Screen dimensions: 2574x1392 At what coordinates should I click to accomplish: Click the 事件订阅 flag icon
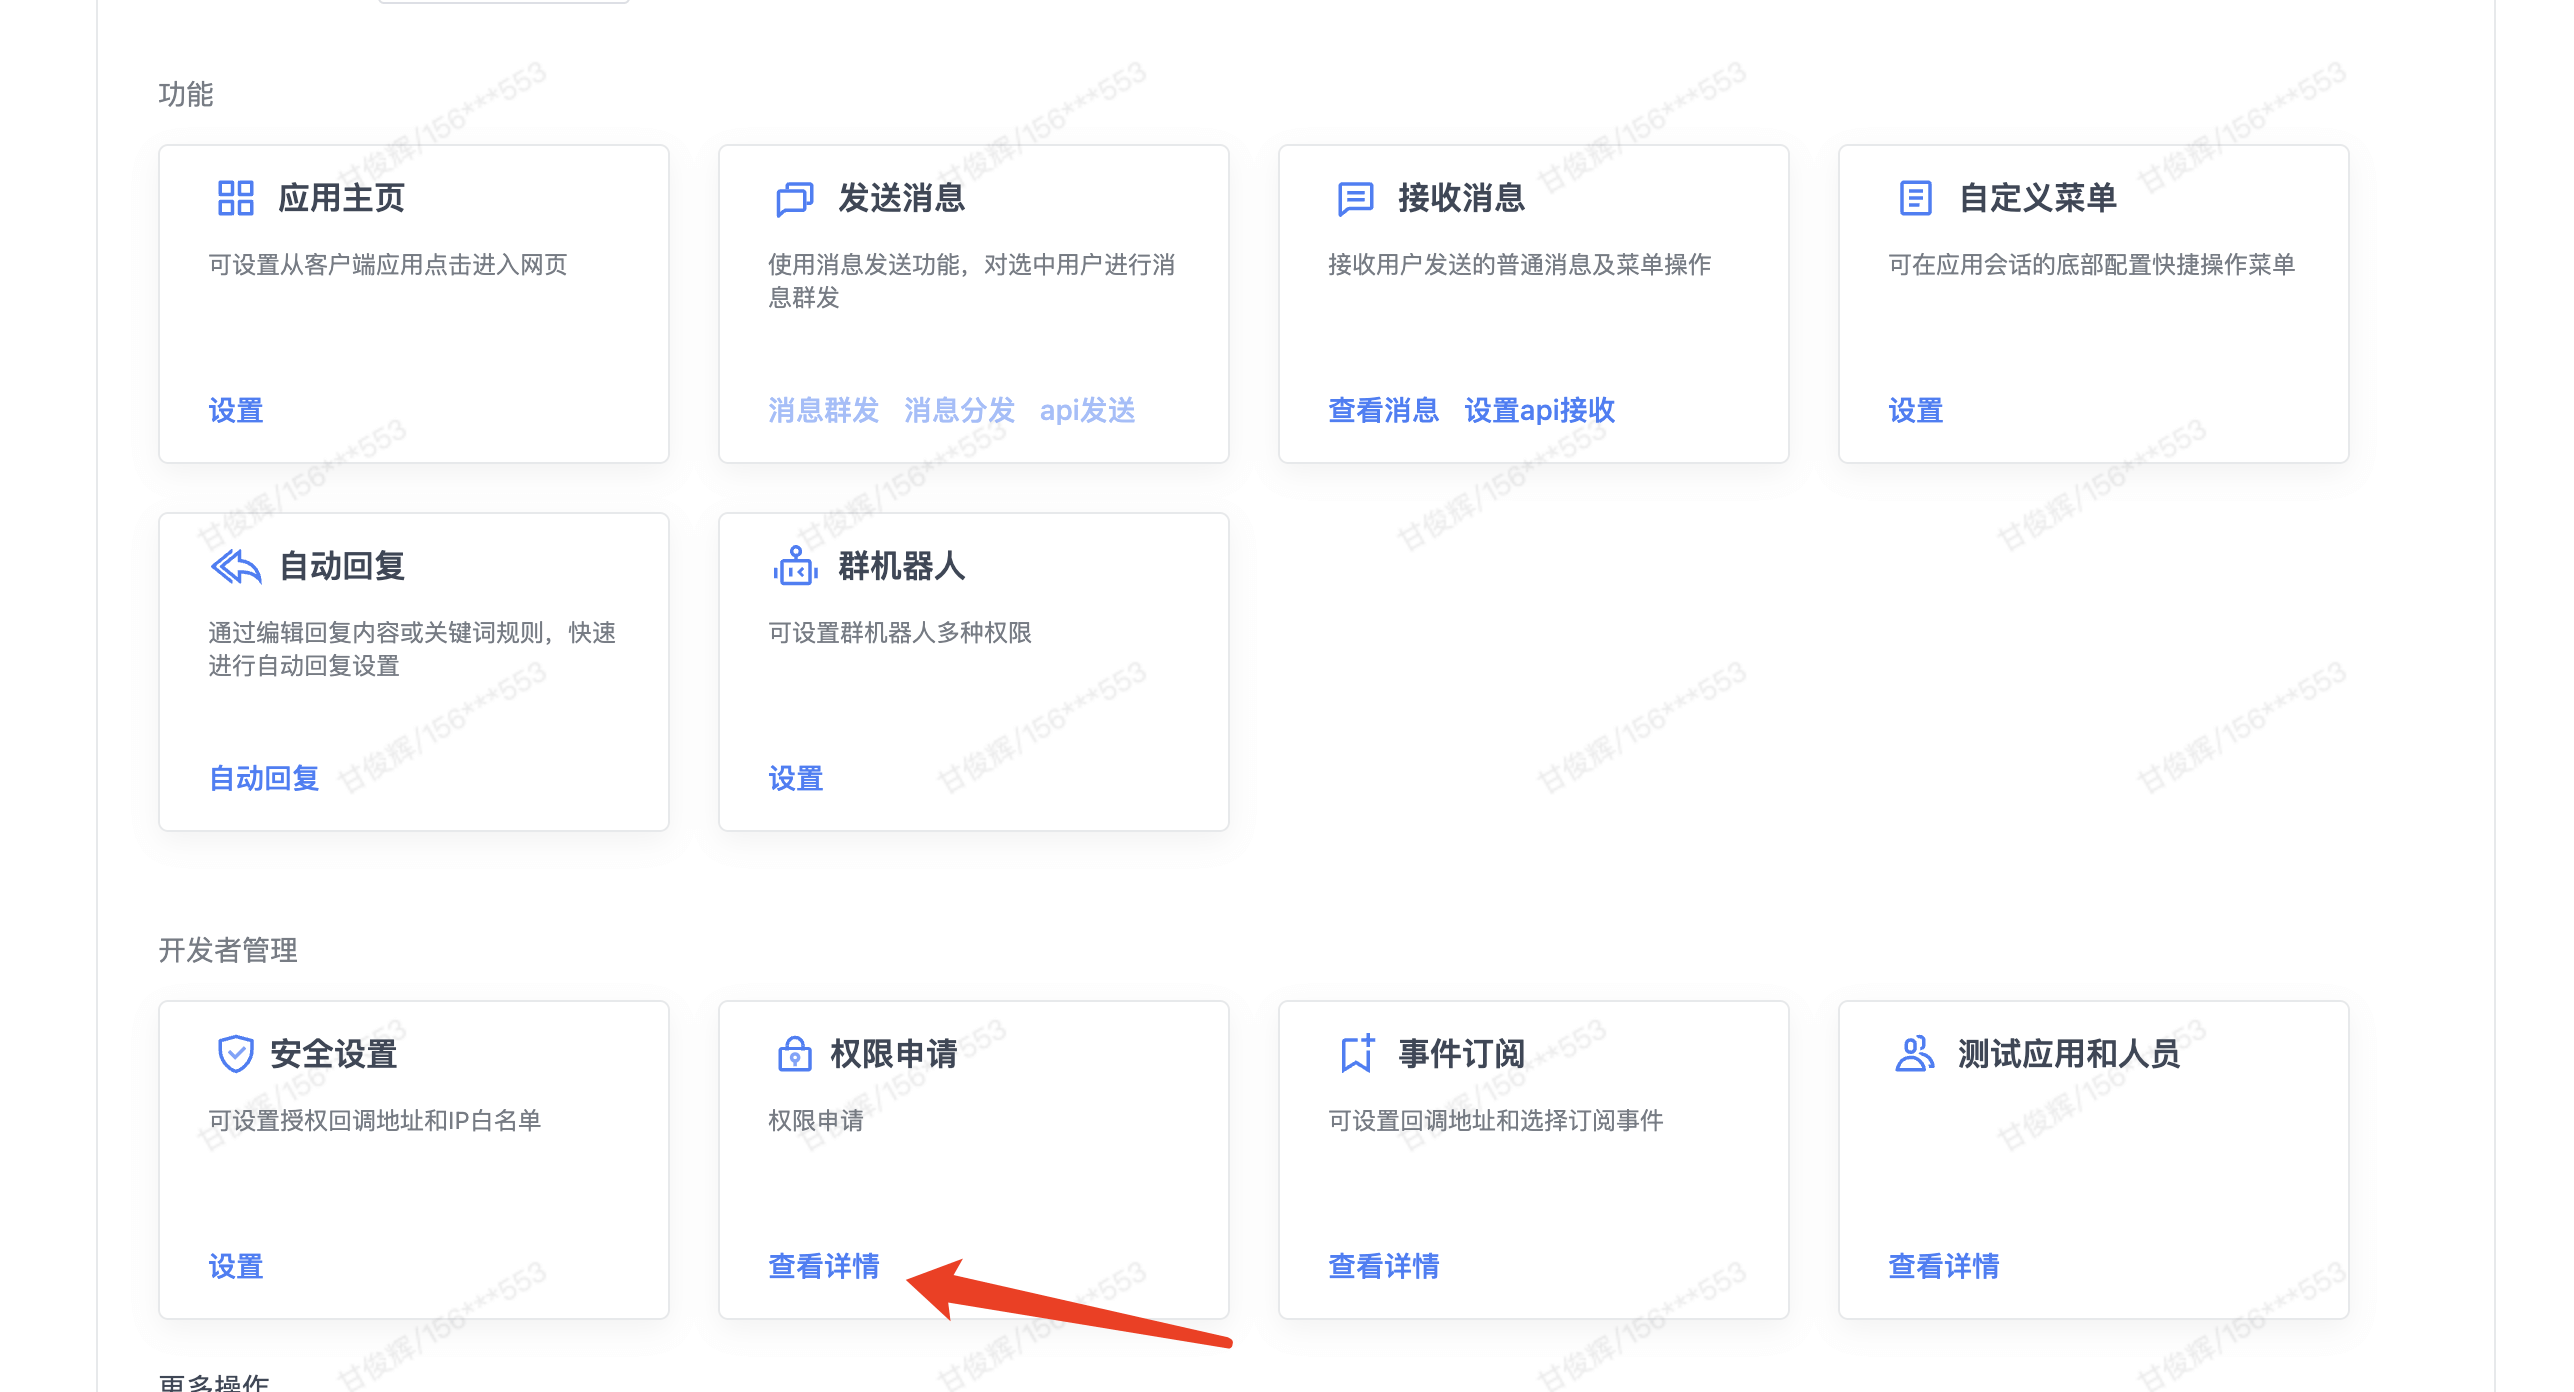coord(1355,1053)
